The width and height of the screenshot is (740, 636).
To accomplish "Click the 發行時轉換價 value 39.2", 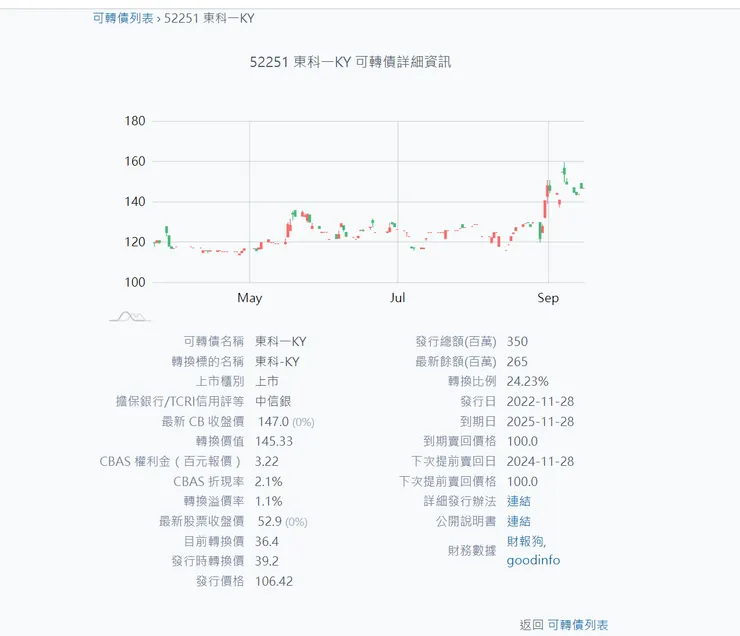I will point(267,561).
